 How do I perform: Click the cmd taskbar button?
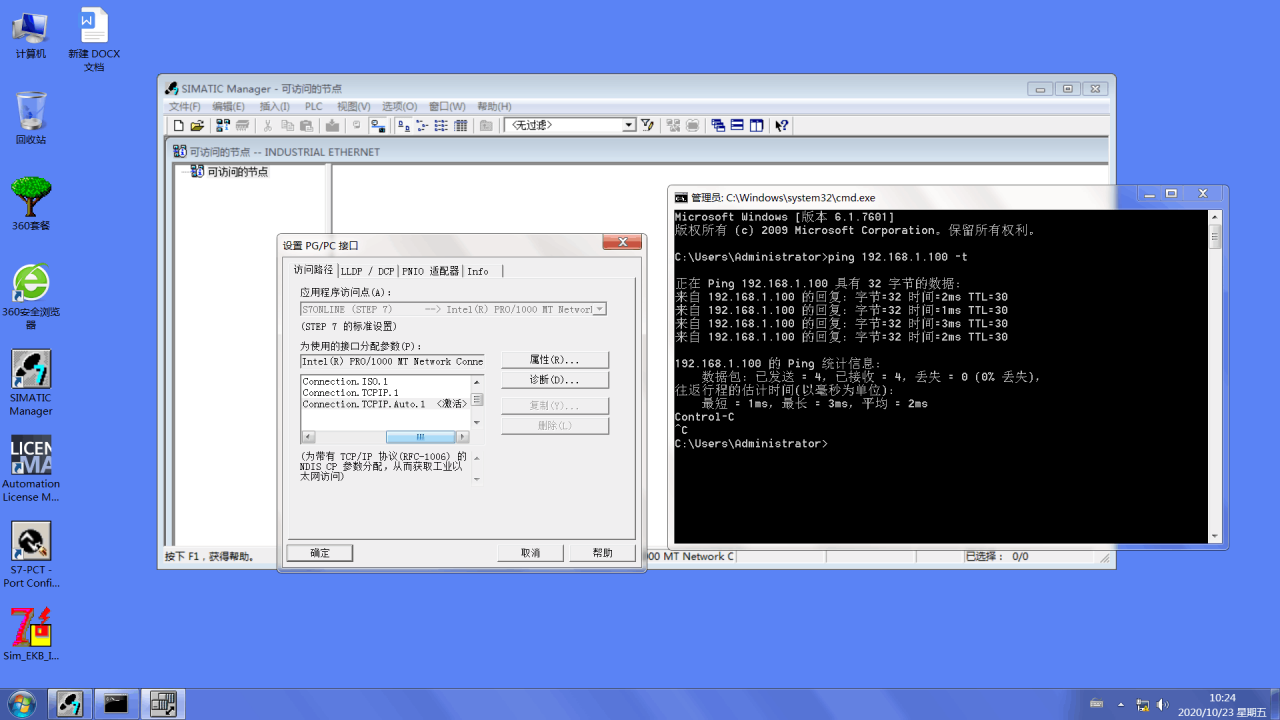click(116, 704)
